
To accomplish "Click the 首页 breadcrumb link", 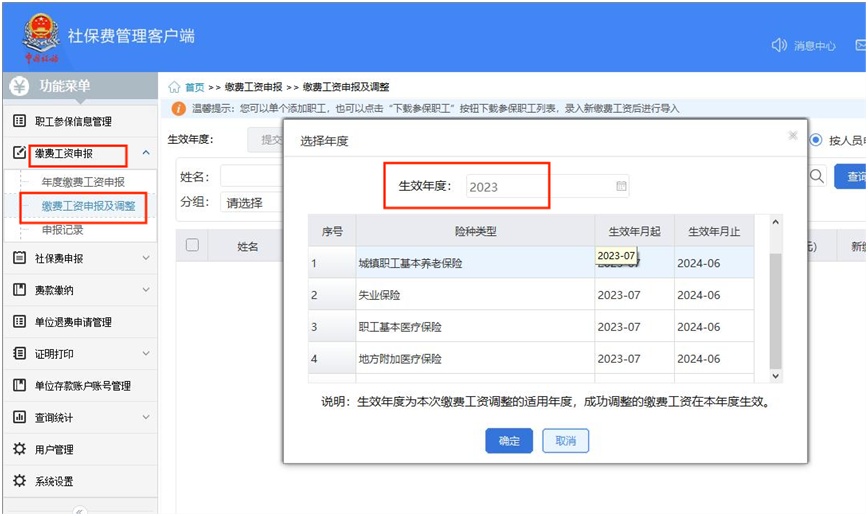I will pos(194,87).
